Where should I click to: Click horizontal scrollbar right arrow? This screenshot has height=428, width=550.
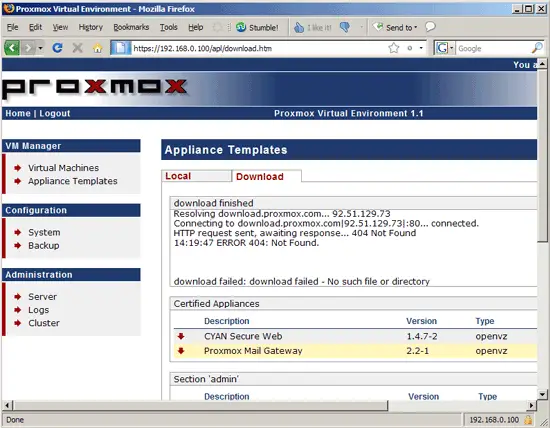tap(532, 406)
